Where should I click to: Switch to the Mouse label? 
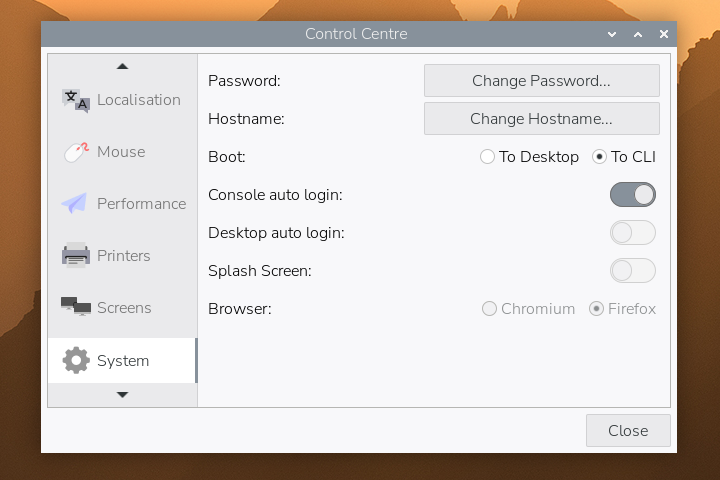coord(121,152)
